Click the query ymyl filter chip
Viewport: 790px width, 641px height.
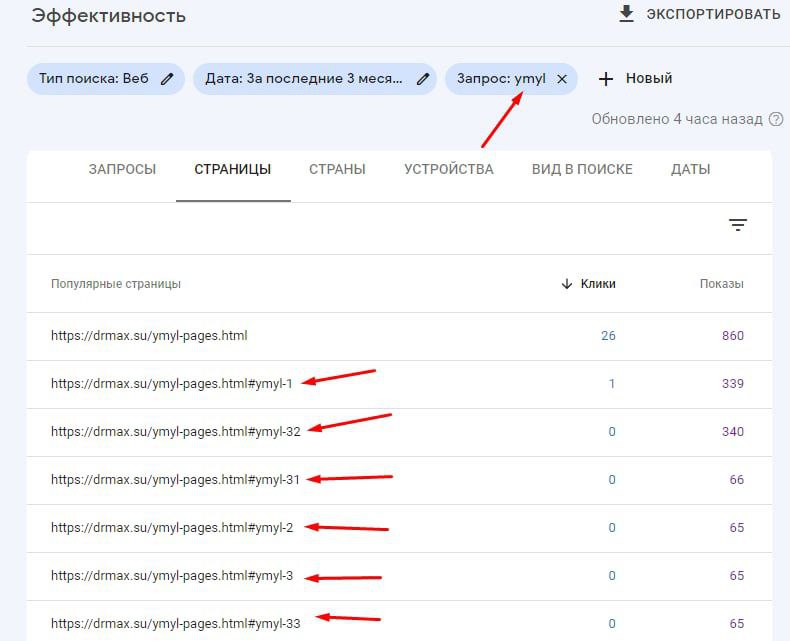tap(501, 78)
